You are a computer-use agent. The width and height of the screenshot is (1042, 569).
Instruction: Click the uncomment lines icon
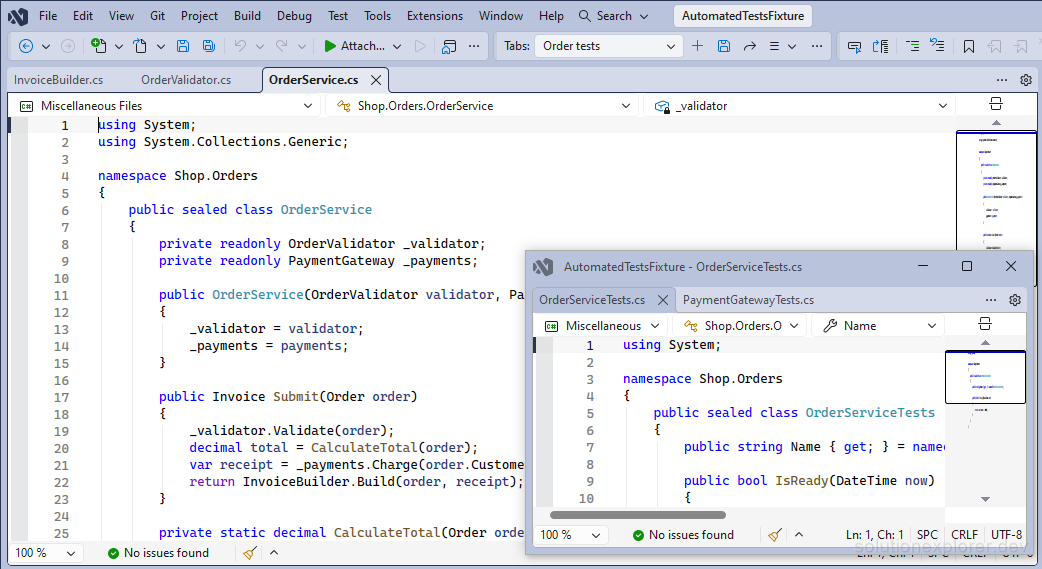(x=937, y=46)
